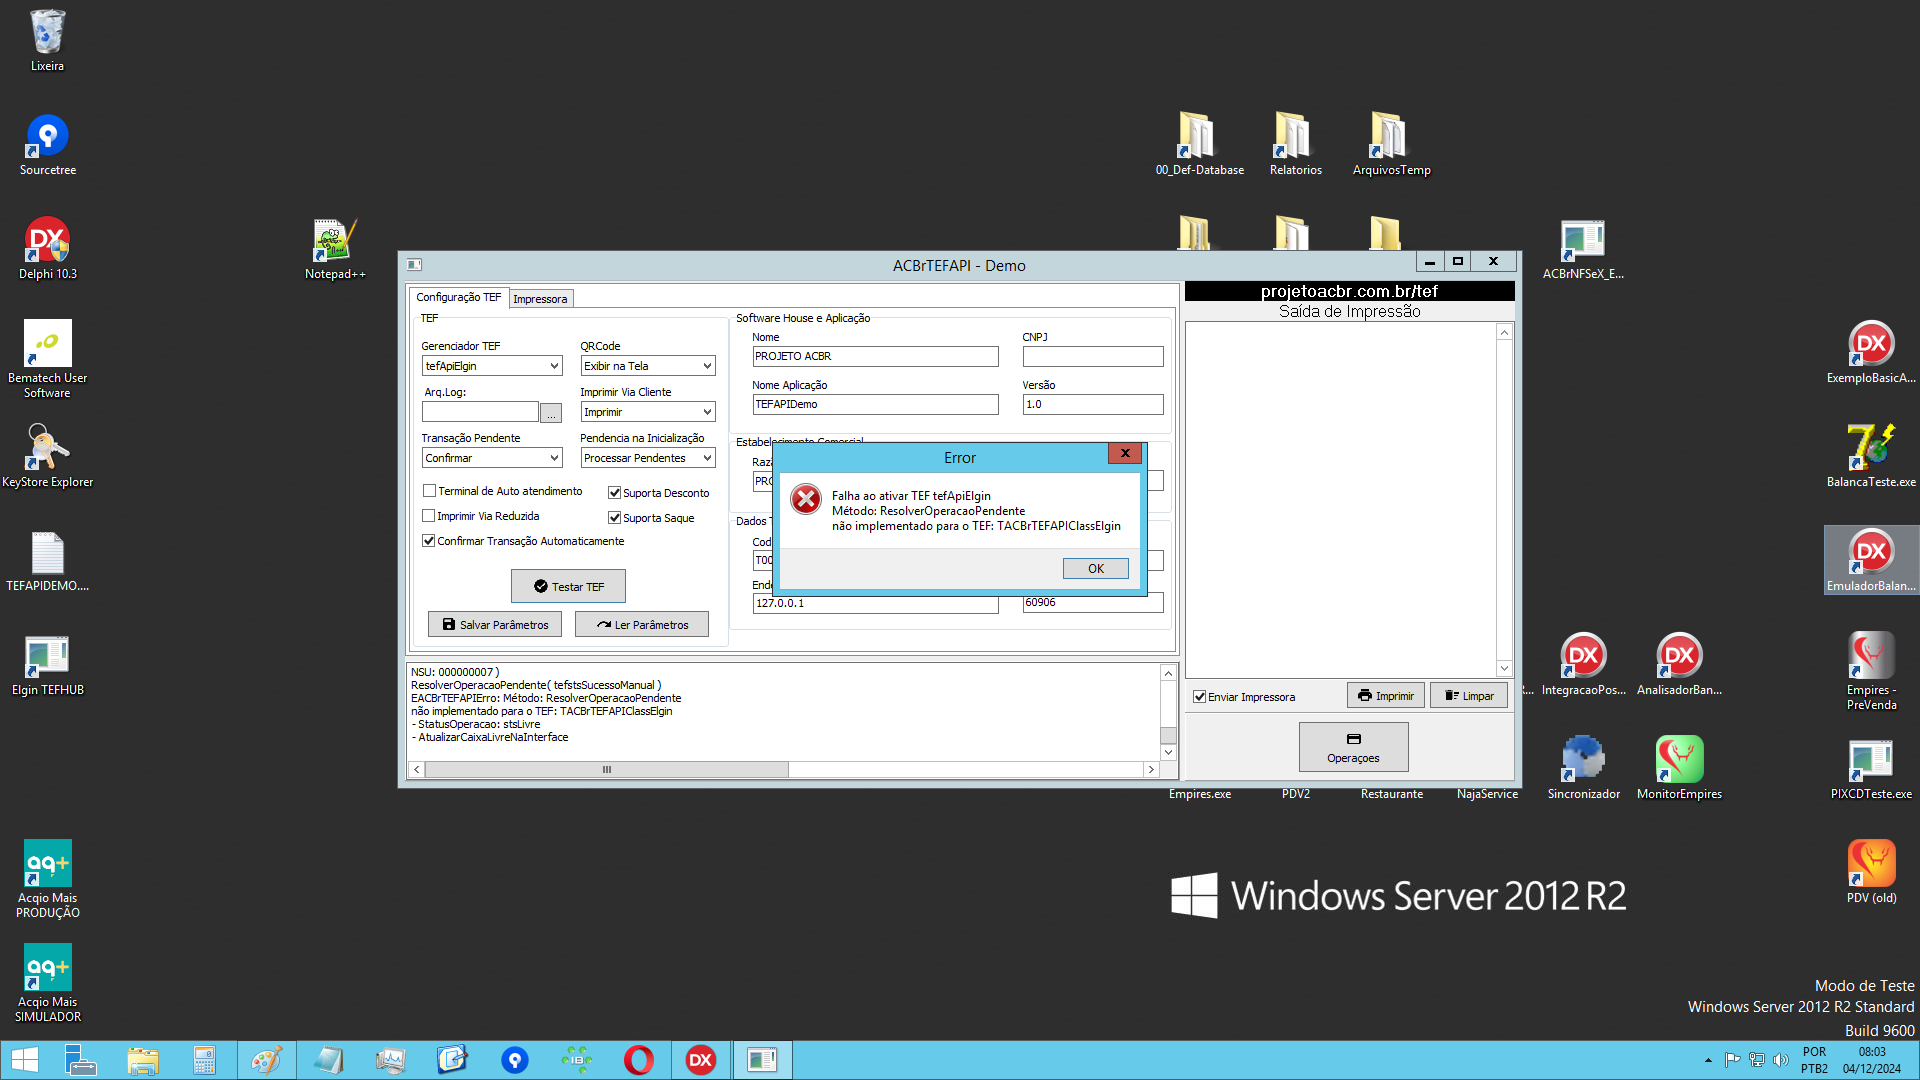
Task: Click the Arq.Log input field
Action: tap(480, 412)
